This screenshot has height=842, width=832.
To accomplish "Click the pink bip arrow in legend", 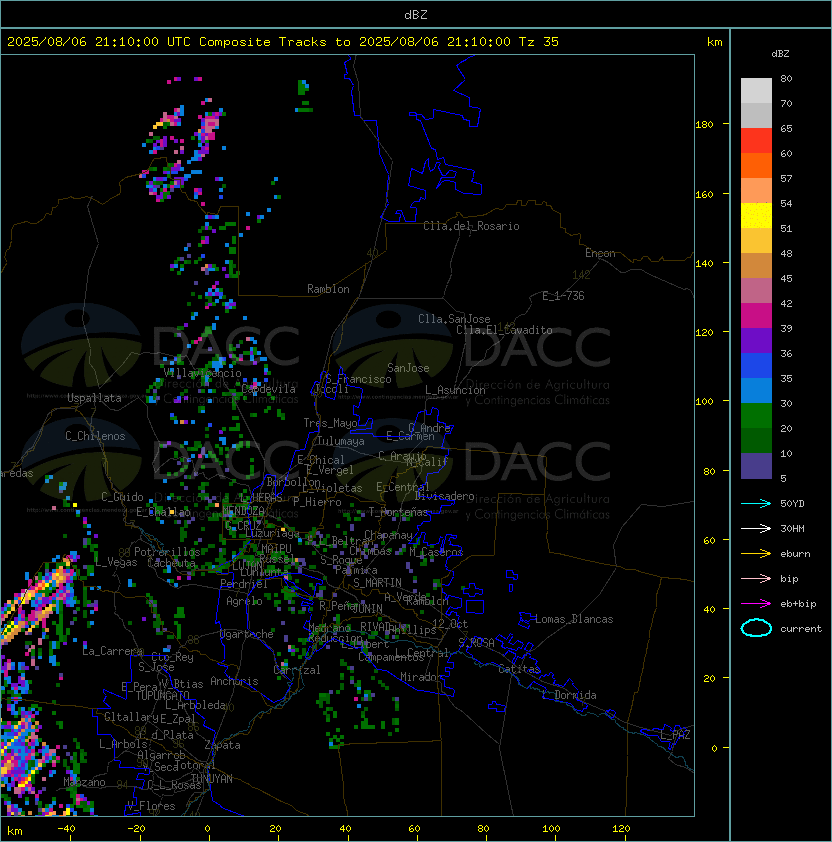I will pos(756,579).
